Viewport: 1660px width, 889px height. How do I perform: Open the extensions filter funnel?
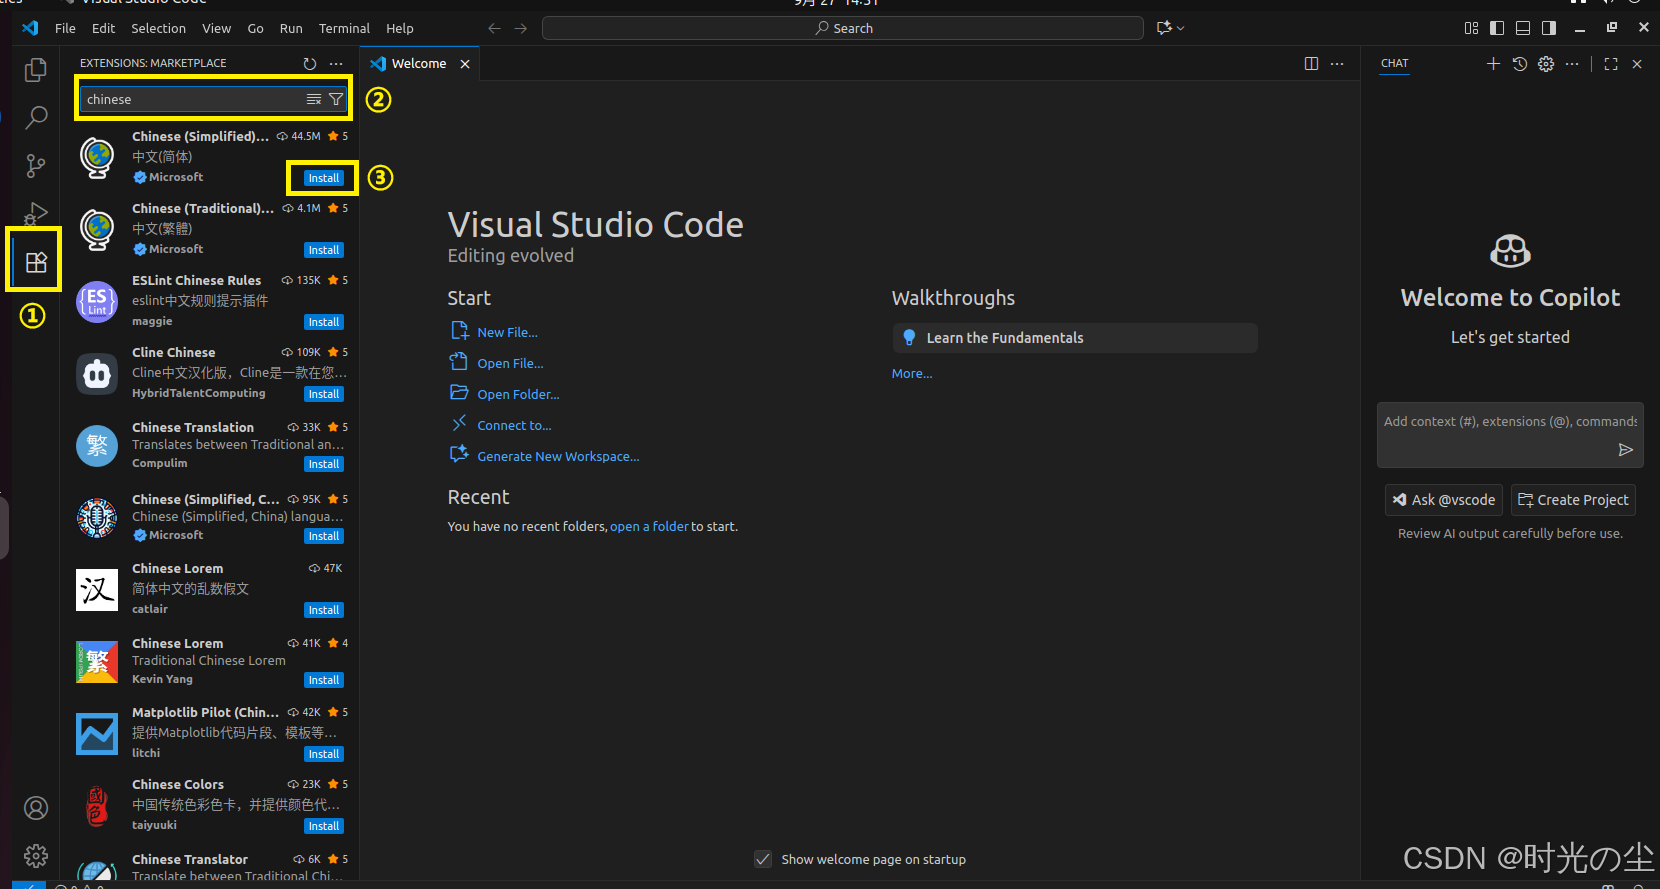coord(336,99)
